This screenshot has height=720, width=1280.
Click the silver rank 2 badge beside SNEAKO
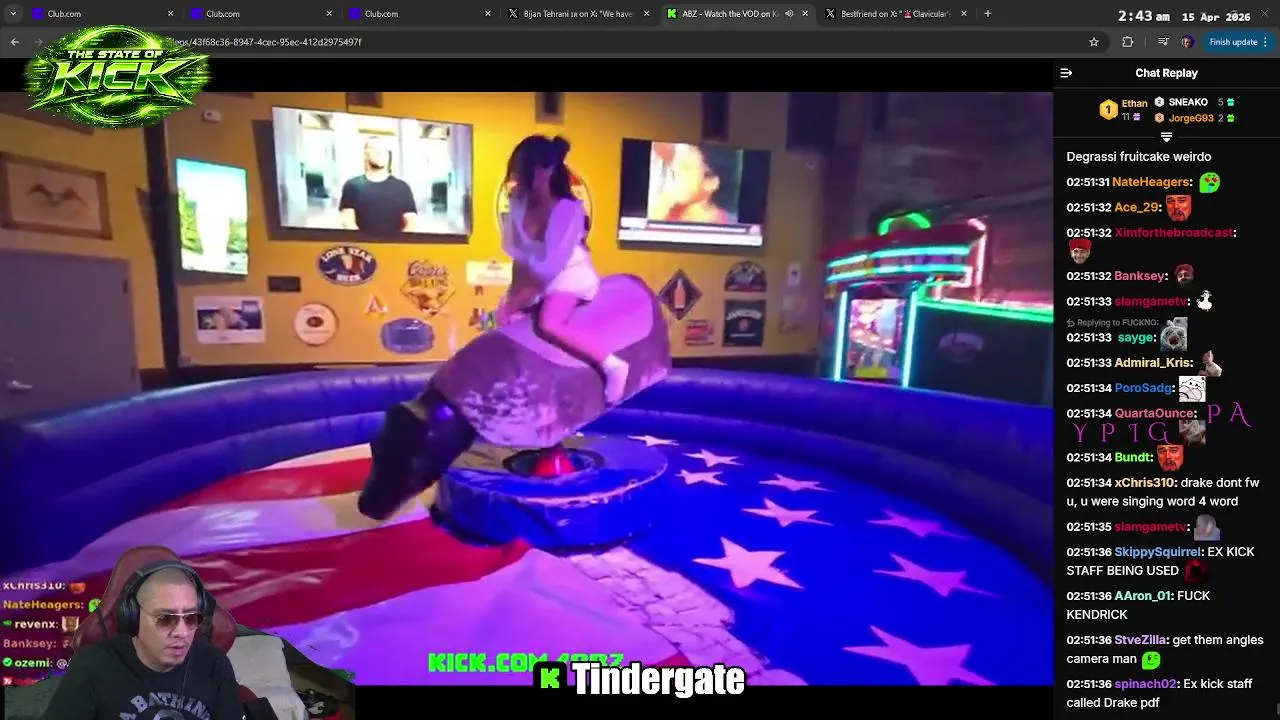pos(1159,102)
